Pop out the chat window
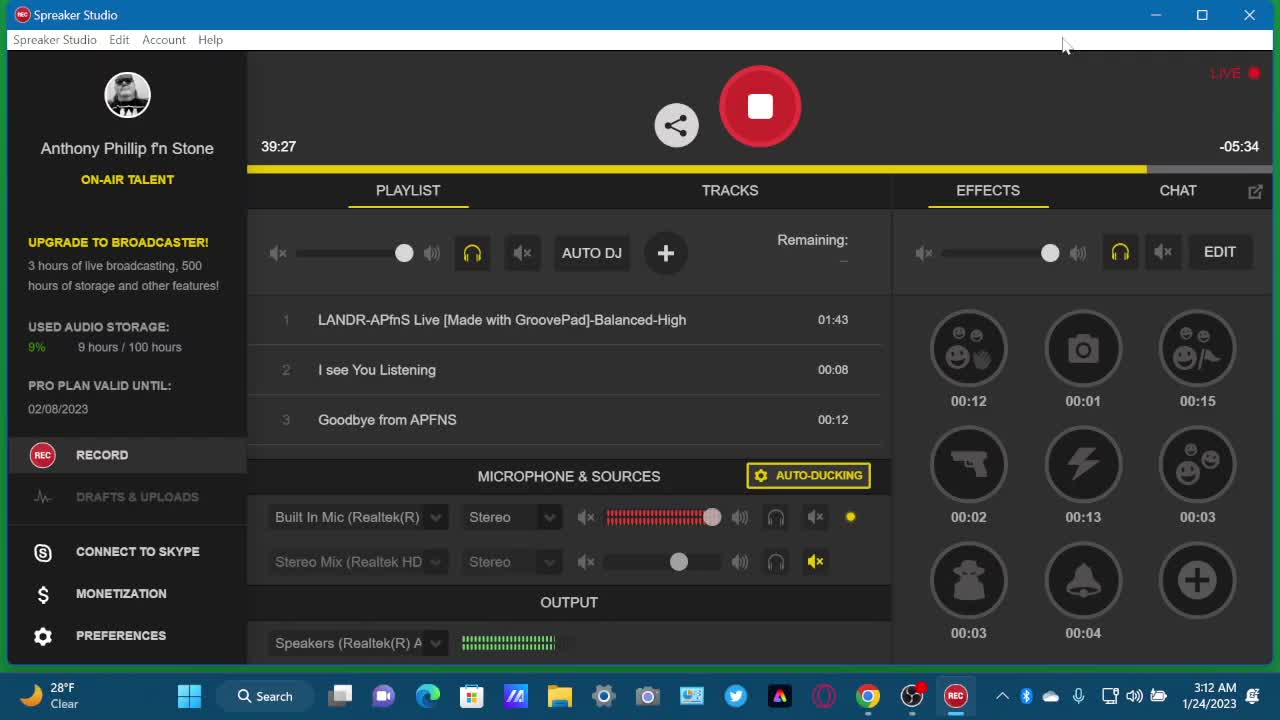Image resolution: width=1280 pixels, height=720 pixels. (x=1255, y=191)
